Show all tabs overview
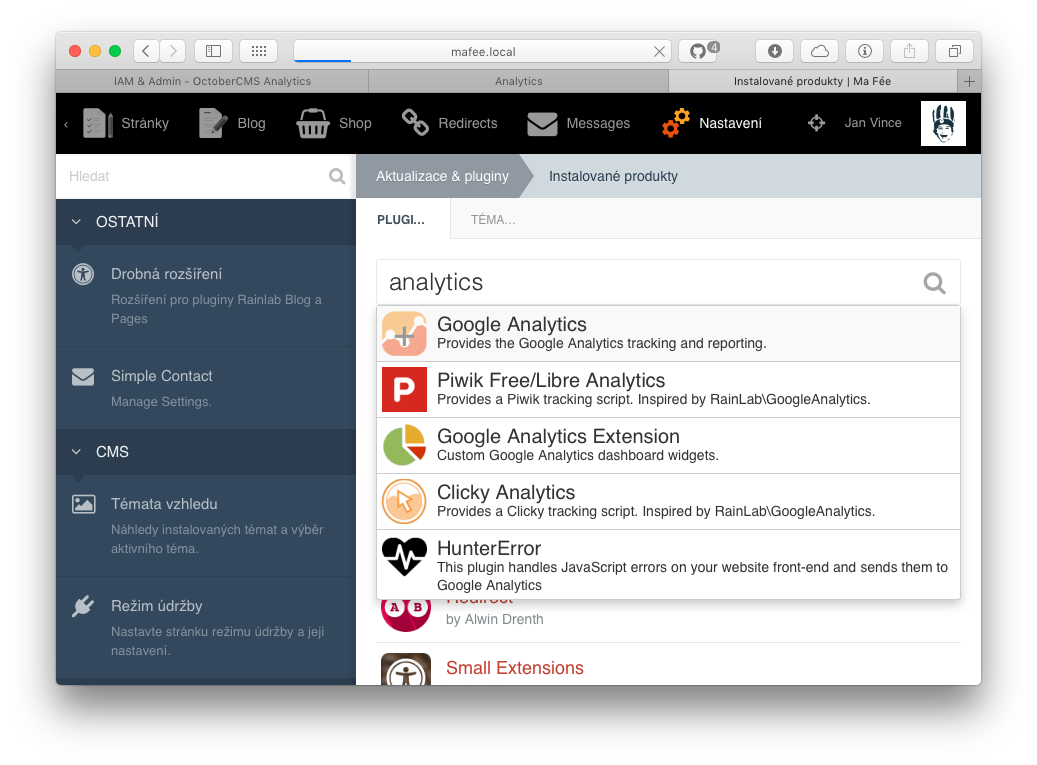This screenshot has height=765, width=1037. (954, 51)
